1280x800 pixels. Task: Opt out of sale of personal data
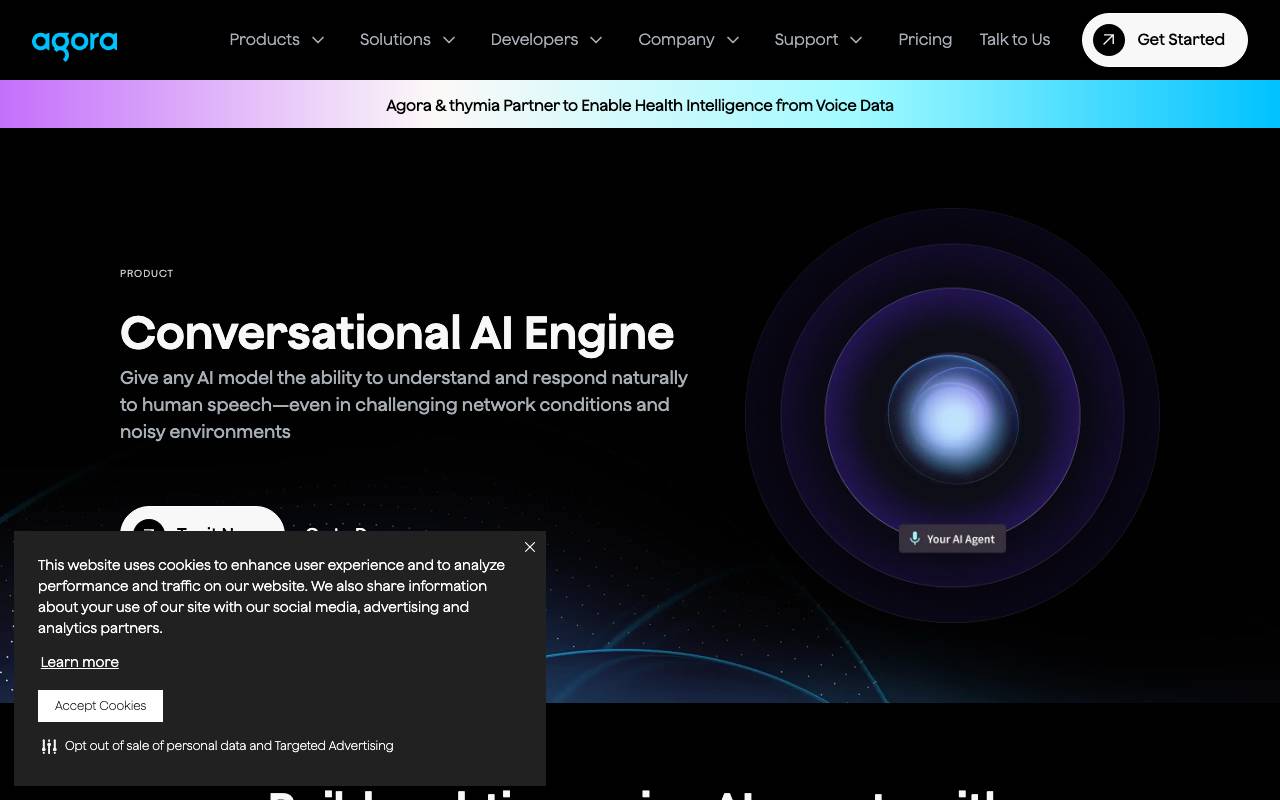click(x=229, y=746)
